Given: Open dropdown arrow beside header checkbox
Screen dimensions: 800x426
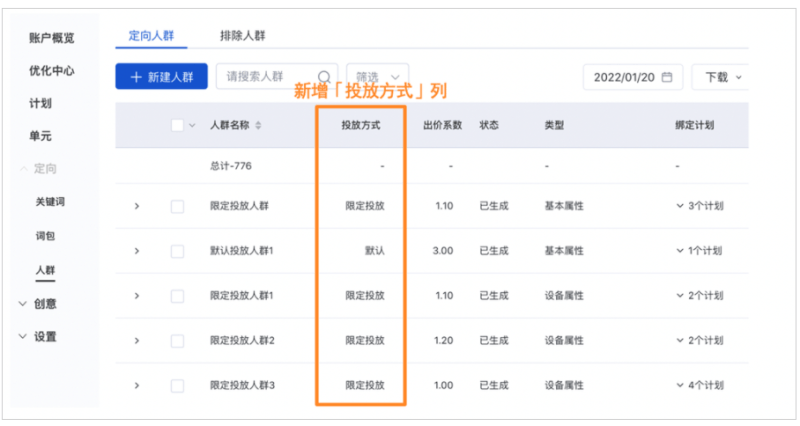Looking at the screenshot, I should pos(192,126).
